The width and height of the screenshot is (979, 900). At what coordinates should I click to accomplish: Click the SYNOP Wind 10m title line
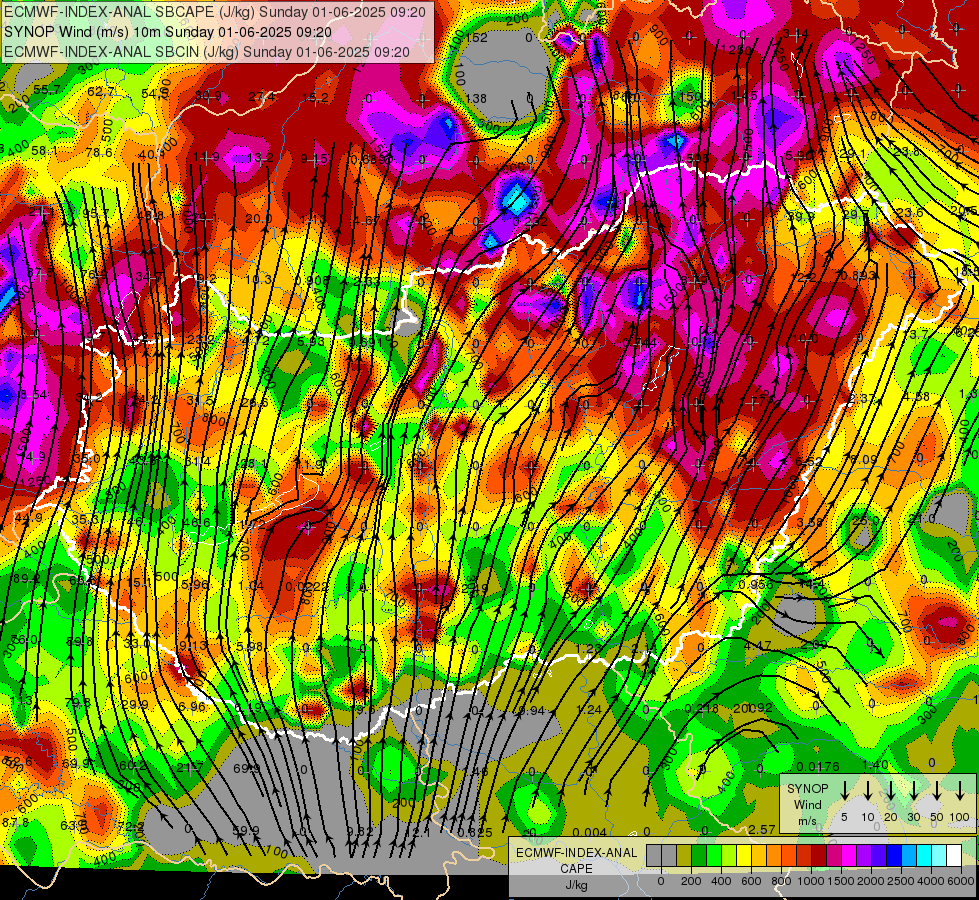tap(168, 32)
